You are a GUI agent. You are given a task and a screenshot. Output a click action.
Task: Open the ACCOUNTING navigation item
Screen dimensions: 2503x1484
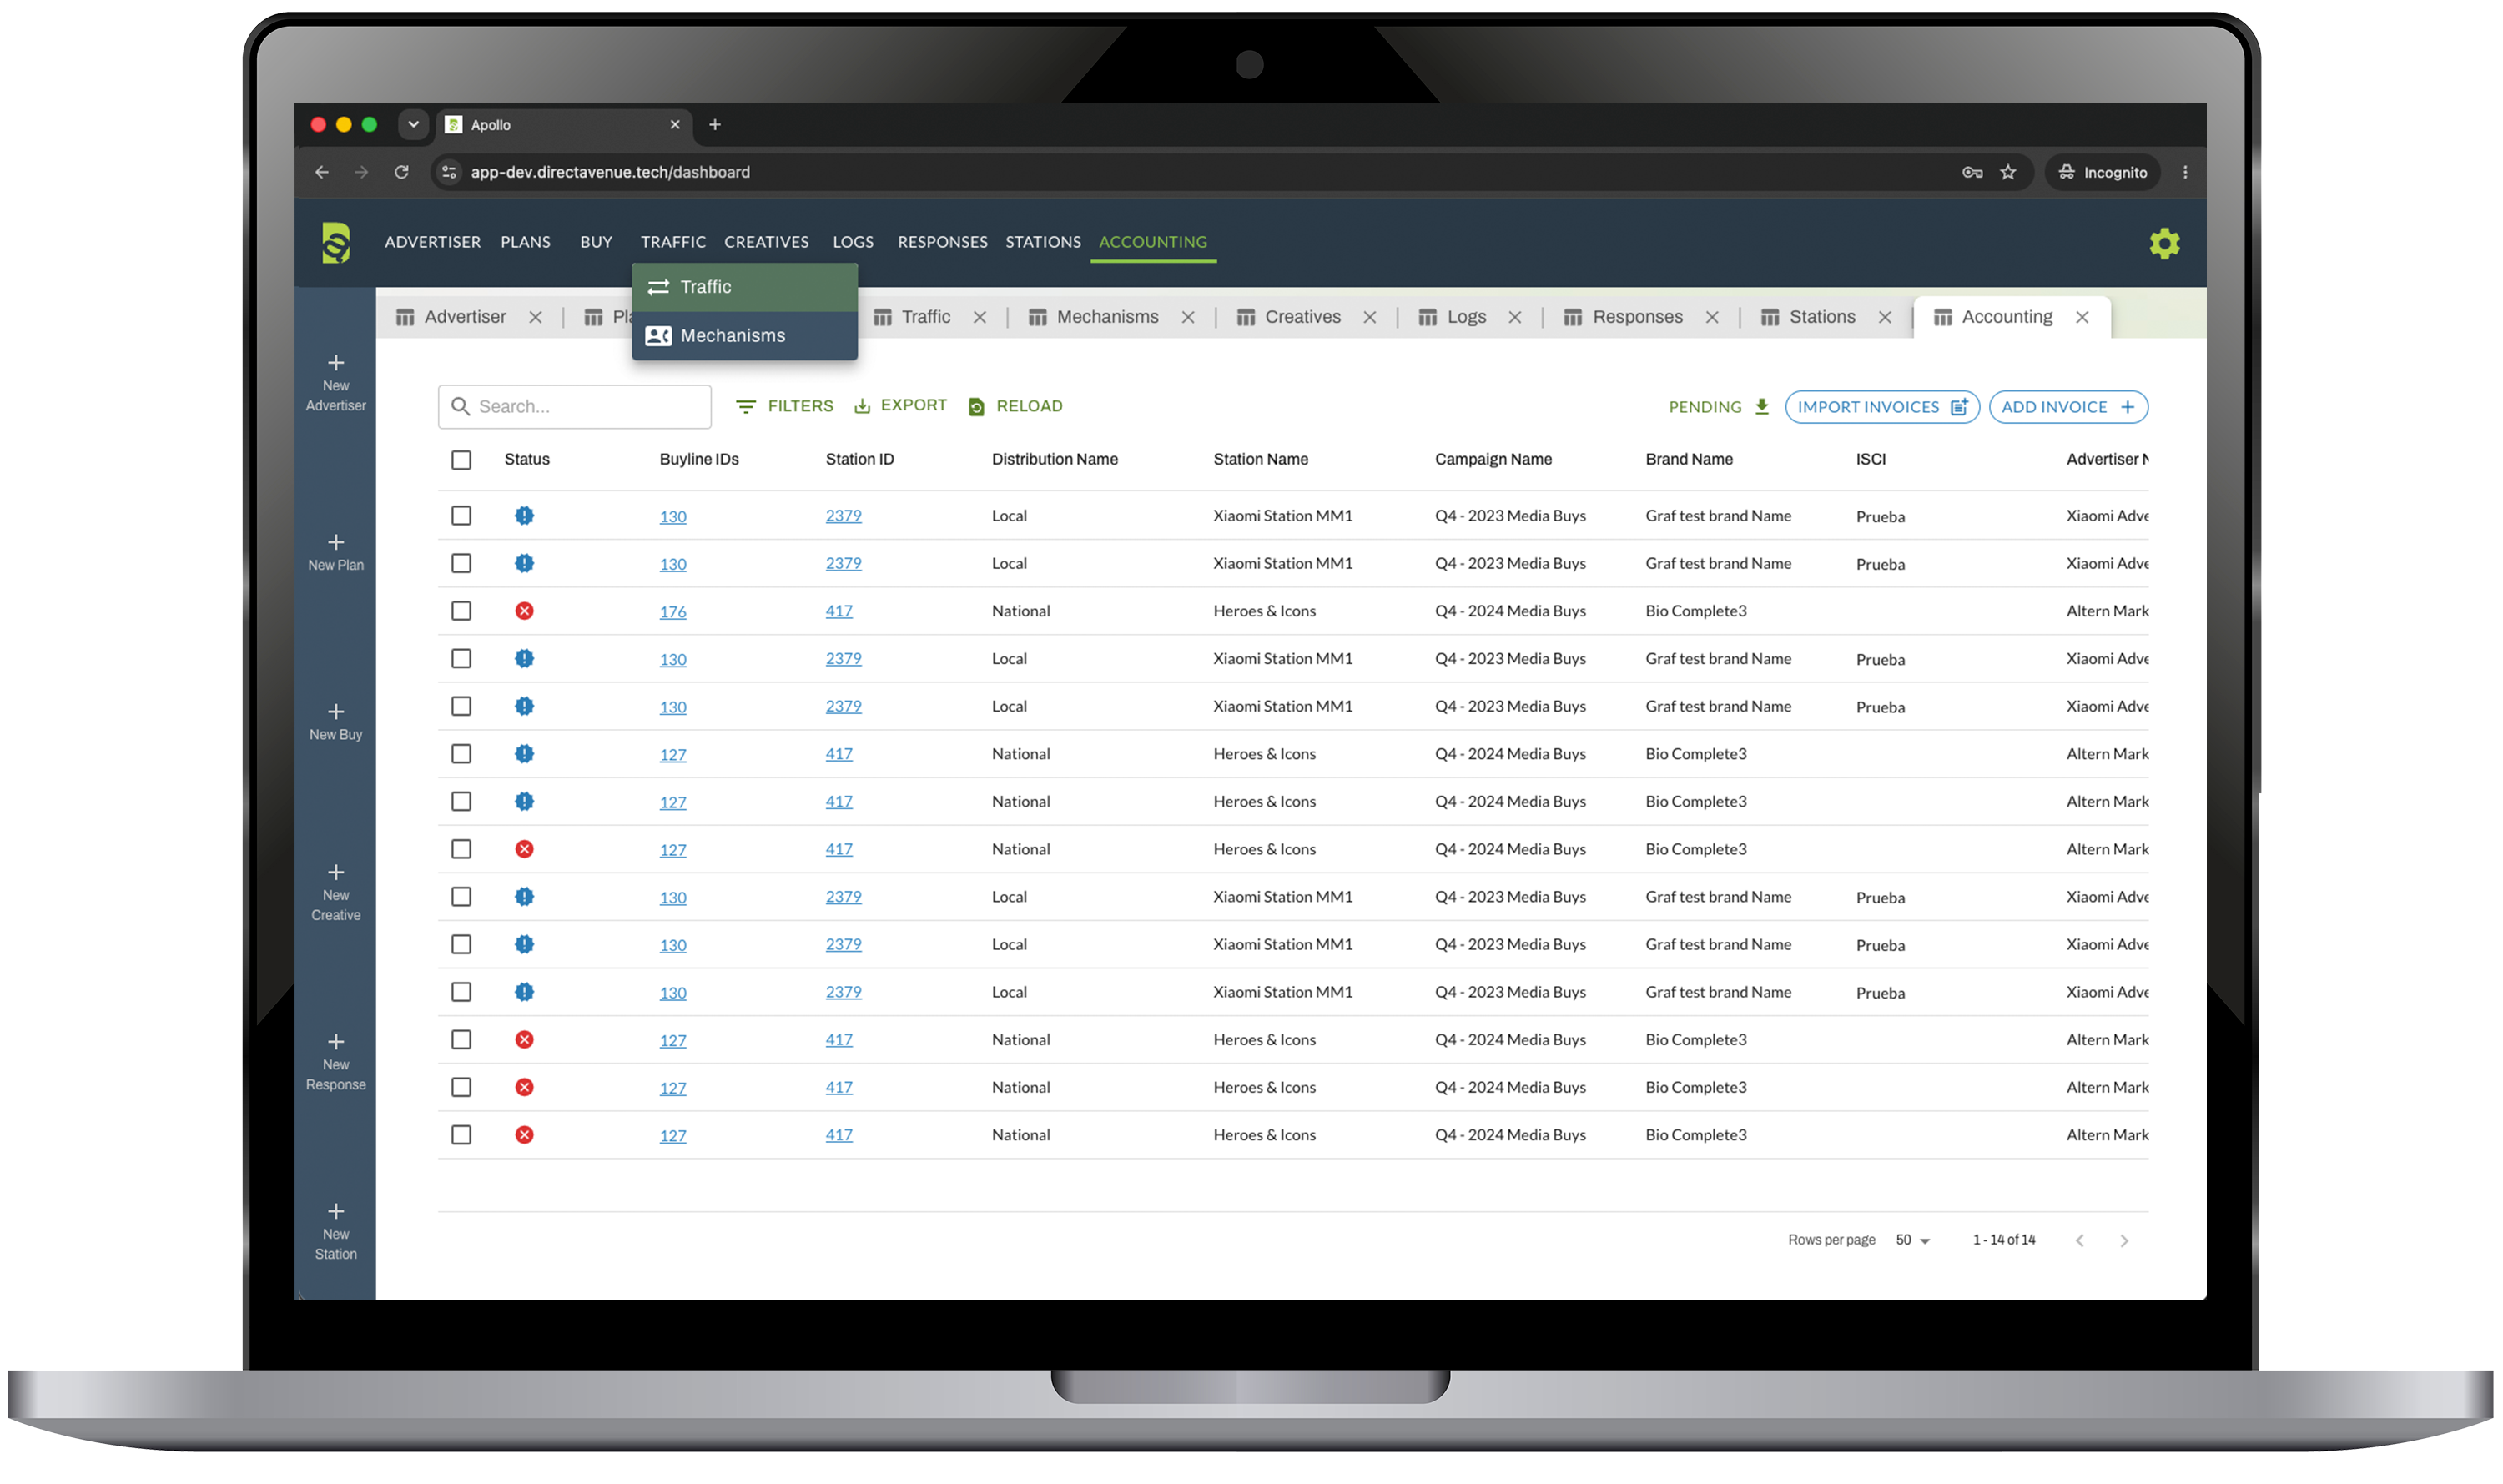point(1152,242)
